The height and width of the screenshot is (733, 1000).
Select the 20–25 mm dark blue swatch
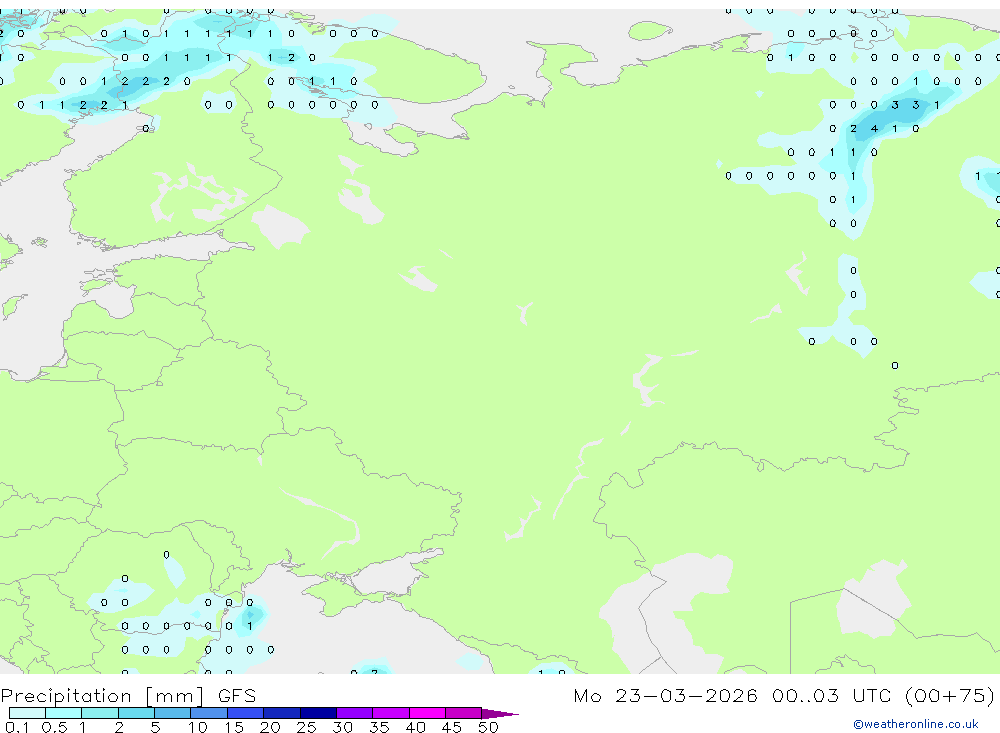pos(282,713)
